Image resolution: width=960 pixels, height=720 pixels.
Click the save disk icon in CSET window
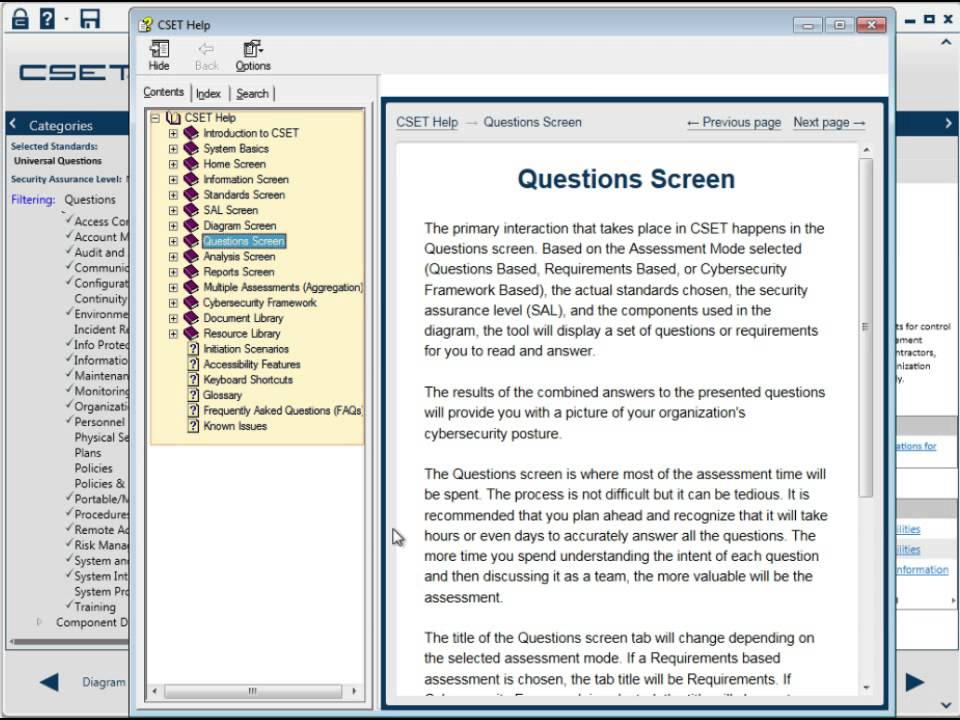click(90, 18)
